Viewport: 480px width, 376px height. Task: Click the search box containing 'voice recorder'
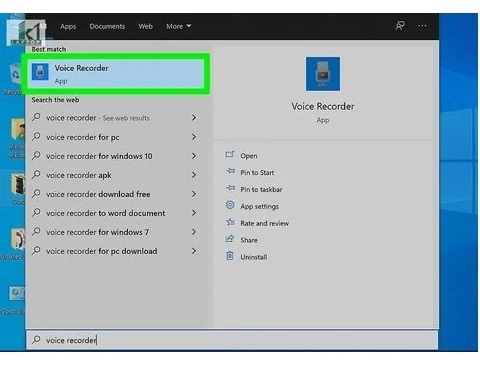232,340
